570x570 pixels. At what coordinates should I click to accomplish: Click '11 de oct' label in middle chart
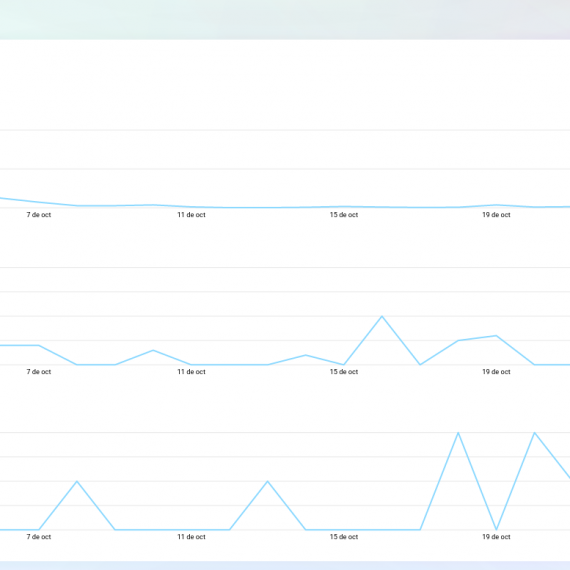(191, 372)
